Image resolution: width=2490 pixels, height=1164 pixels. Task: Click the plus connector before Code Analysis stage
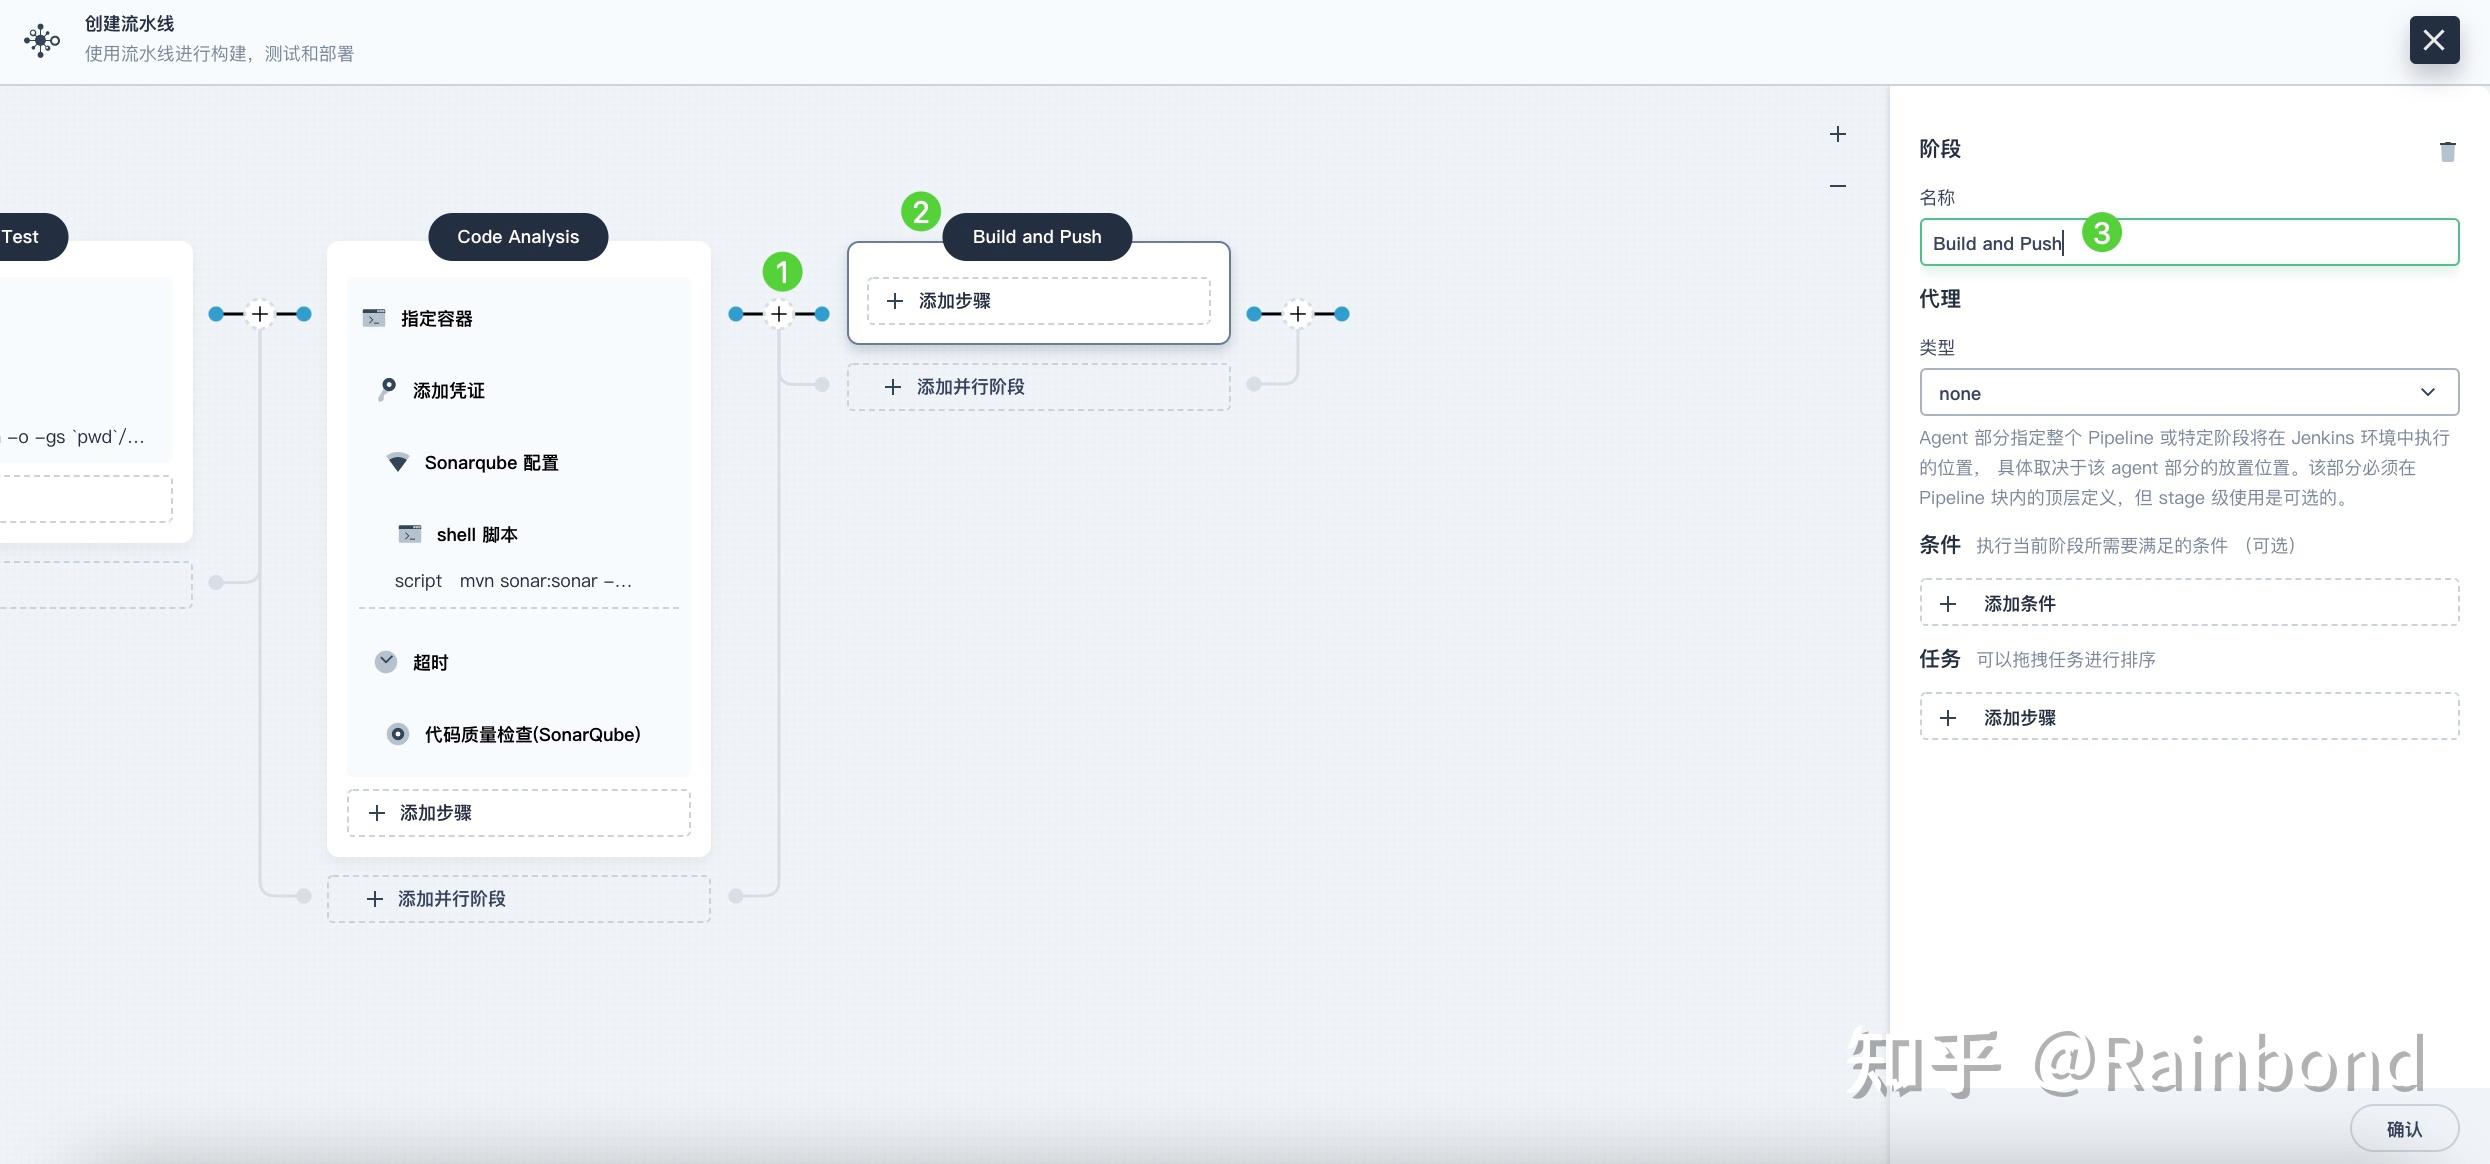(x=260, y=314)
